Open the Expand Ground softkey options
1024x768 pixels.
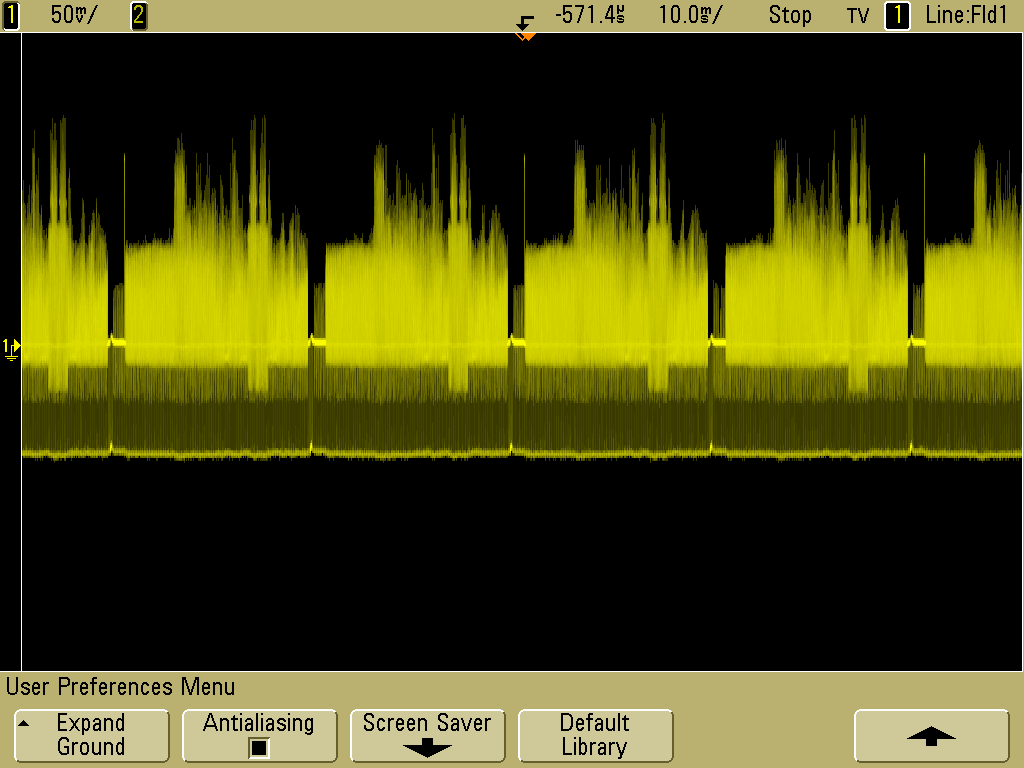click(x=91, y=735)
